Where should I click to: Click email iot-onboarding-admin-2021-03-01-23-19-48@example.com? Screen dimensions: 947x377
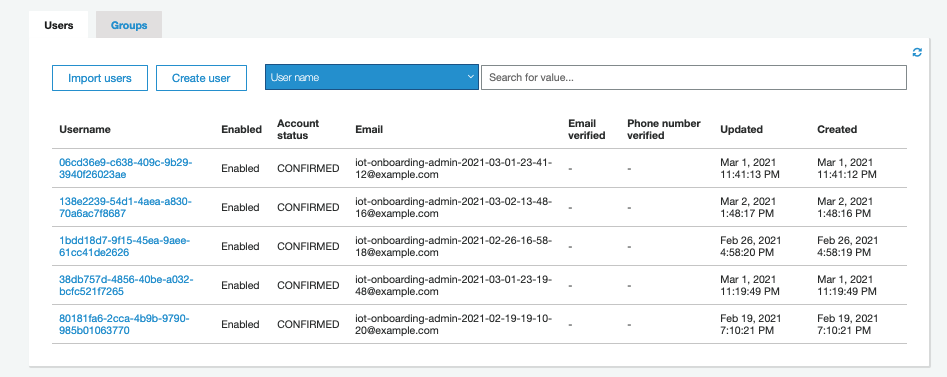pyautogui.click(x=454, y=285)
